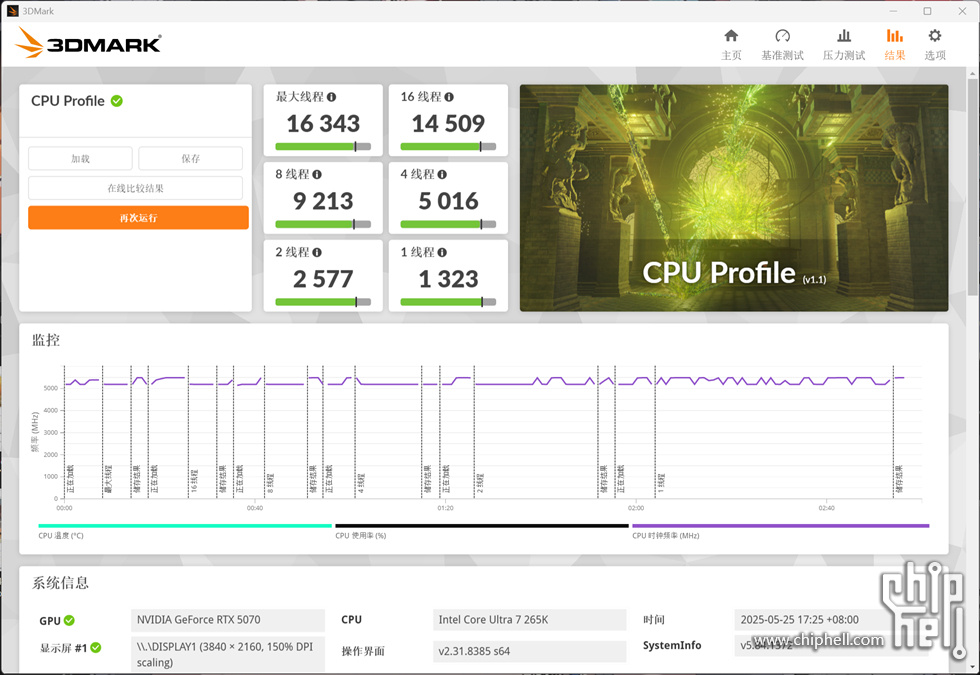Viewport: 980px width, 675px height.
Task: Click green validation check beside CPU Profile title
Action: click(117, 101)
